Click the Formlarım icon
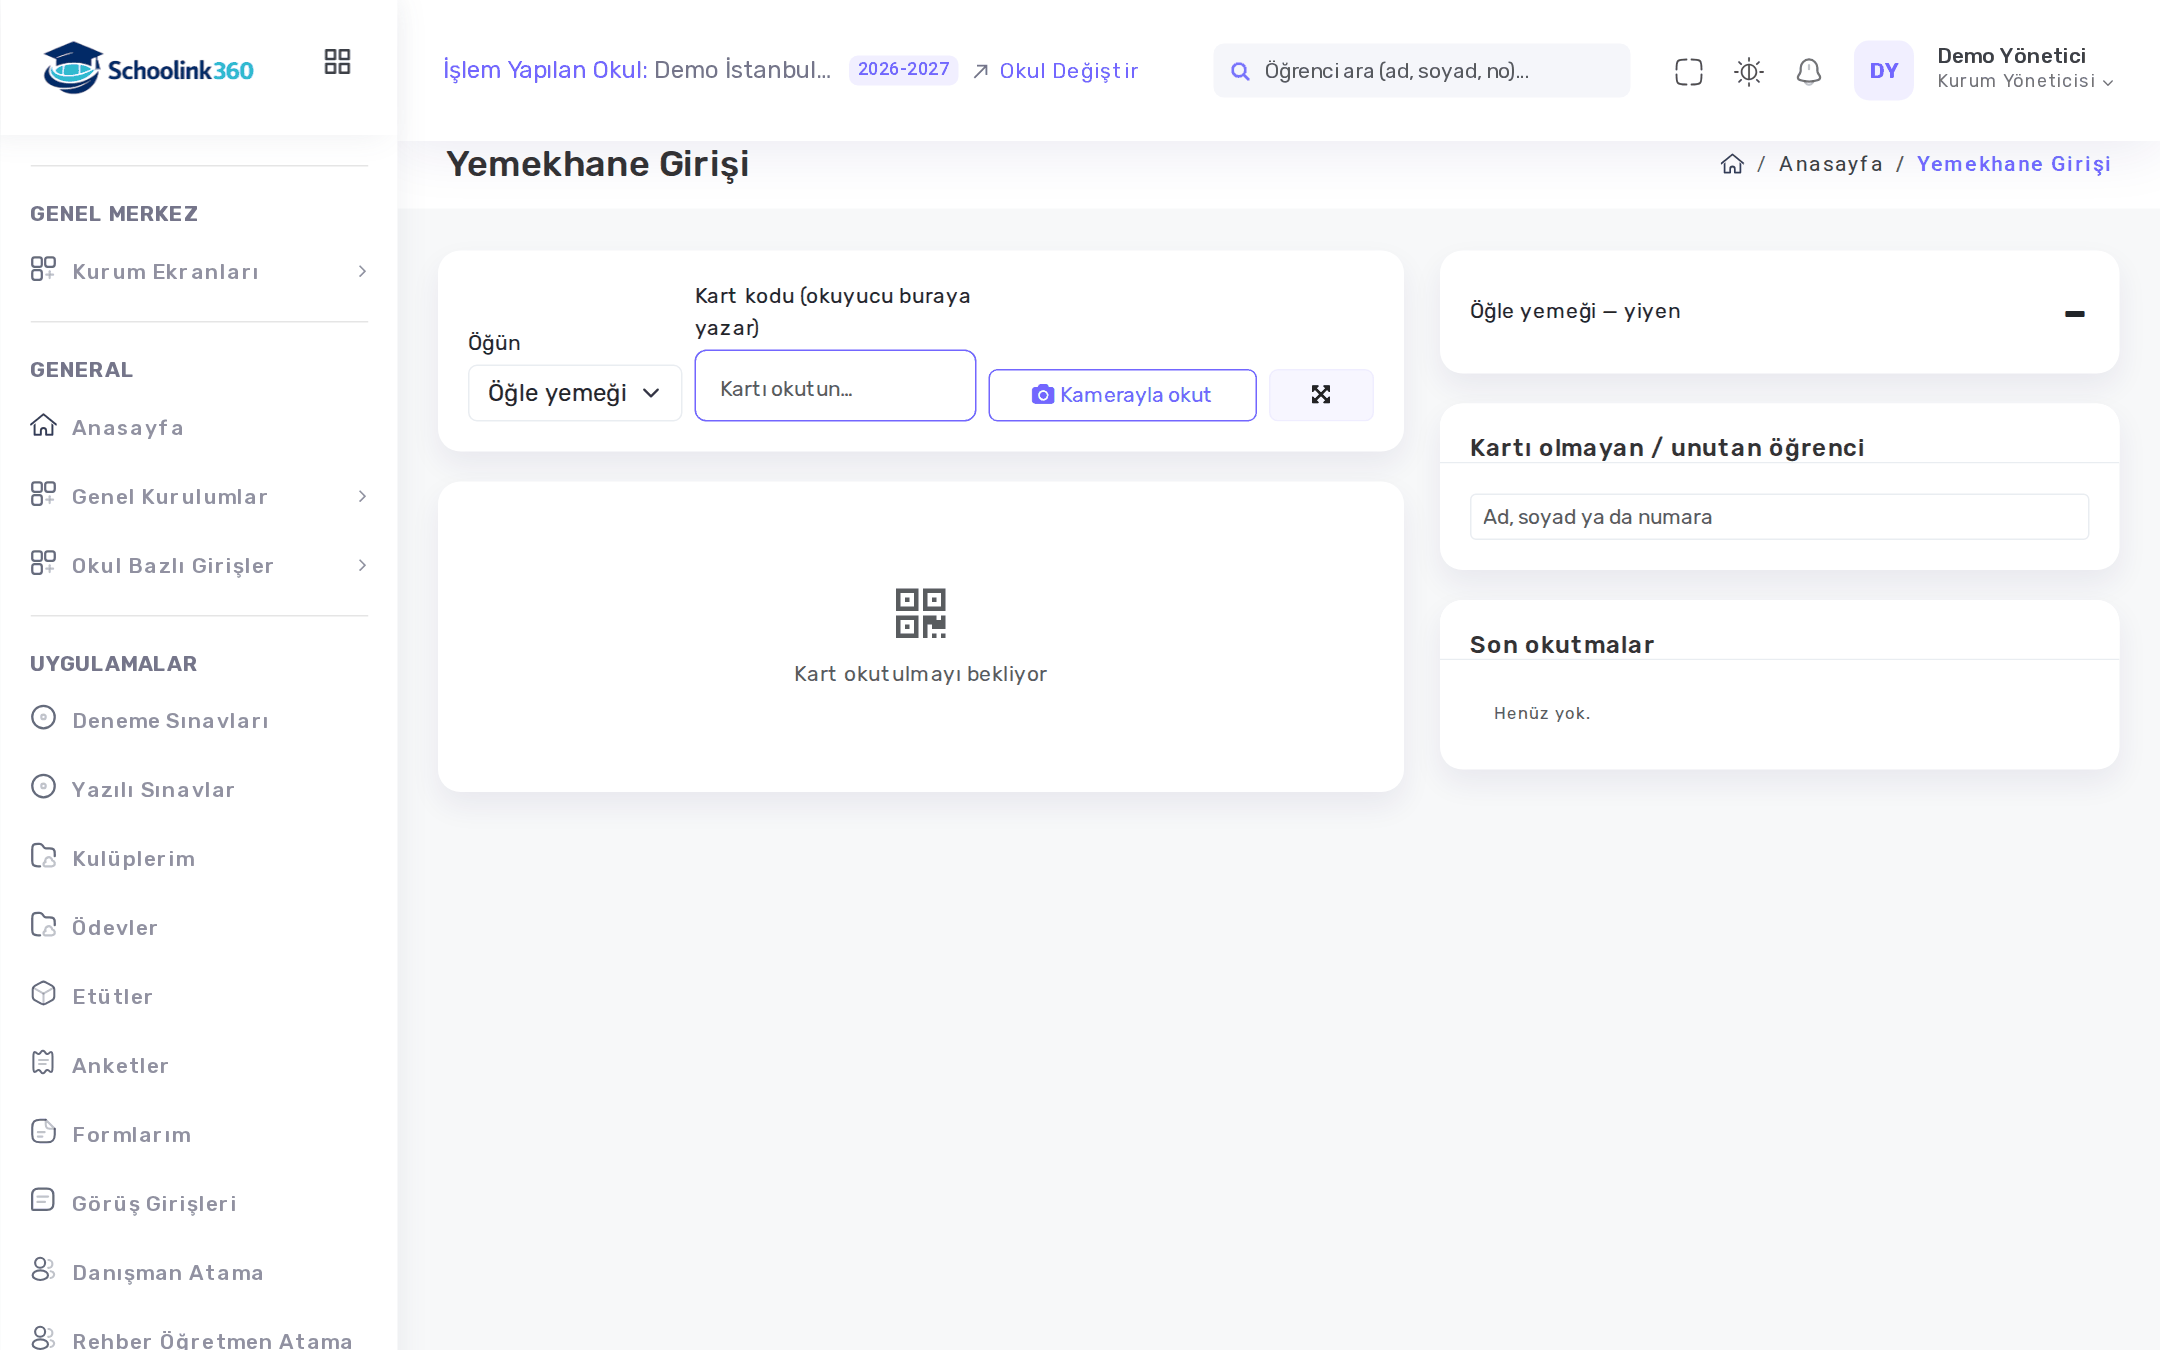The image size is (2160, 1350). click(x=43, y=1132)
